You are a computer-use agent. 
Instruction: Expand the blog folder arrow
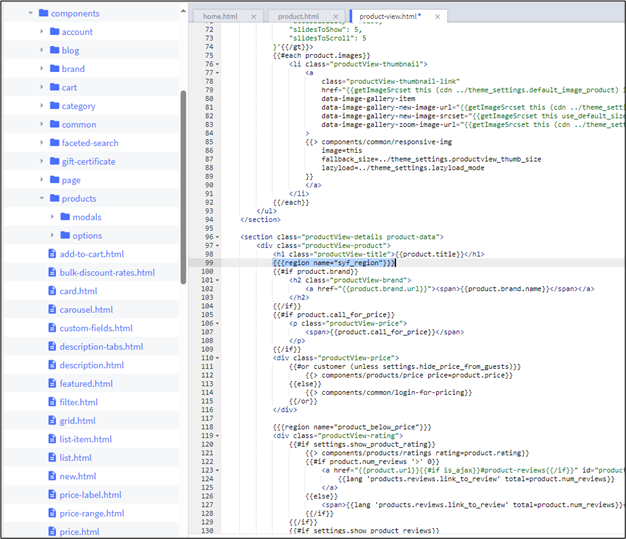pos(42,50)
